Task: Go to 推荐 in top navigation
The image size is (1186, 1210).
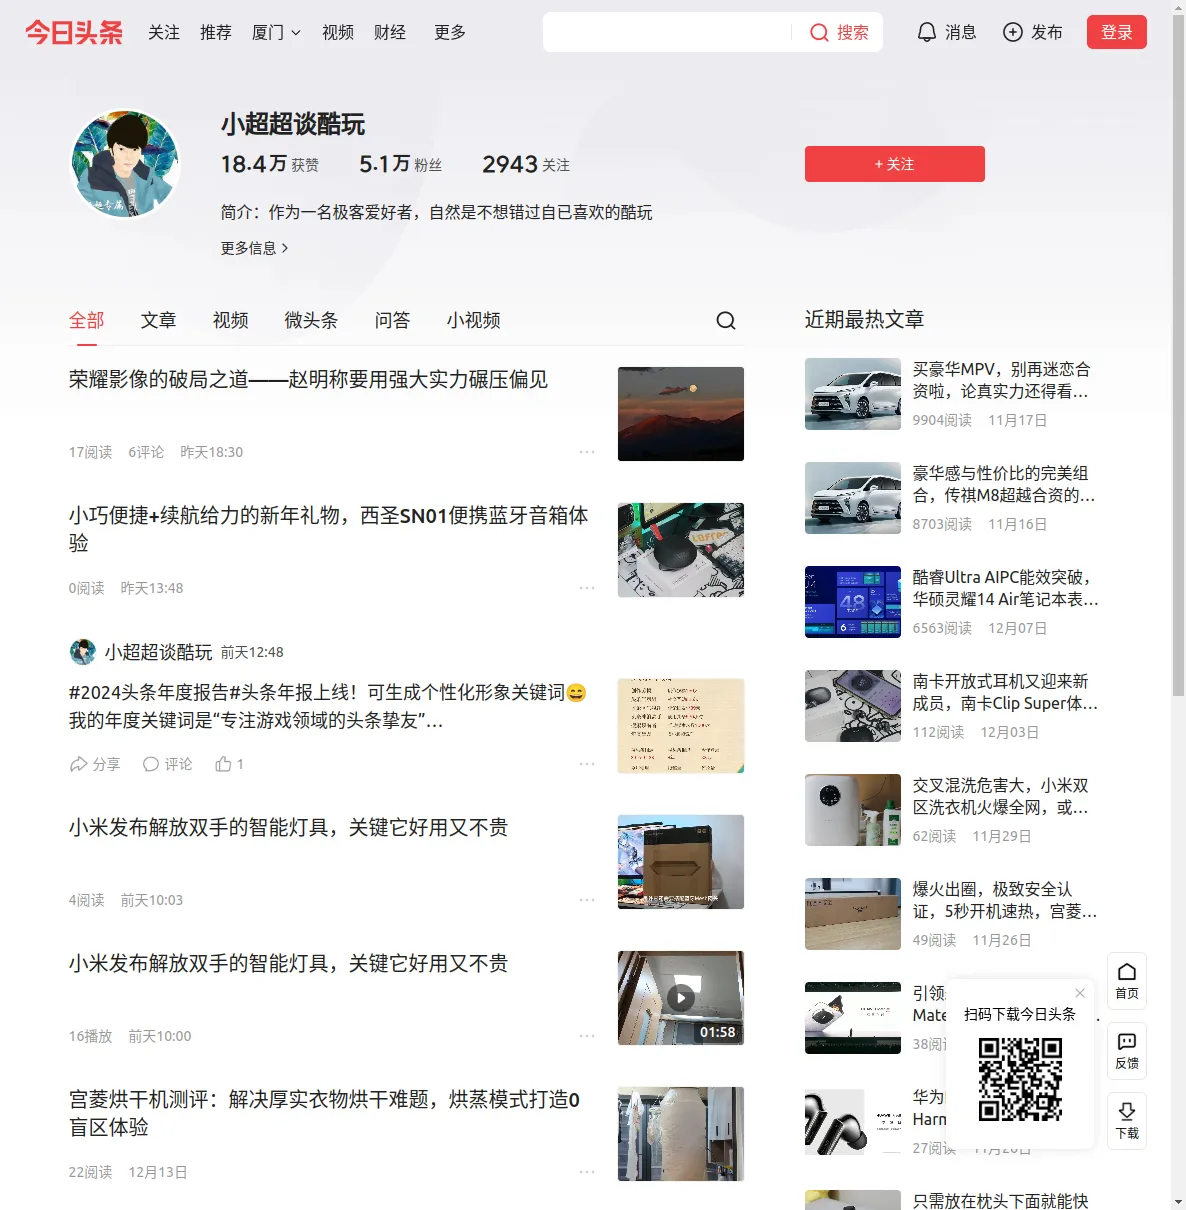Action: tap(216, 32)
